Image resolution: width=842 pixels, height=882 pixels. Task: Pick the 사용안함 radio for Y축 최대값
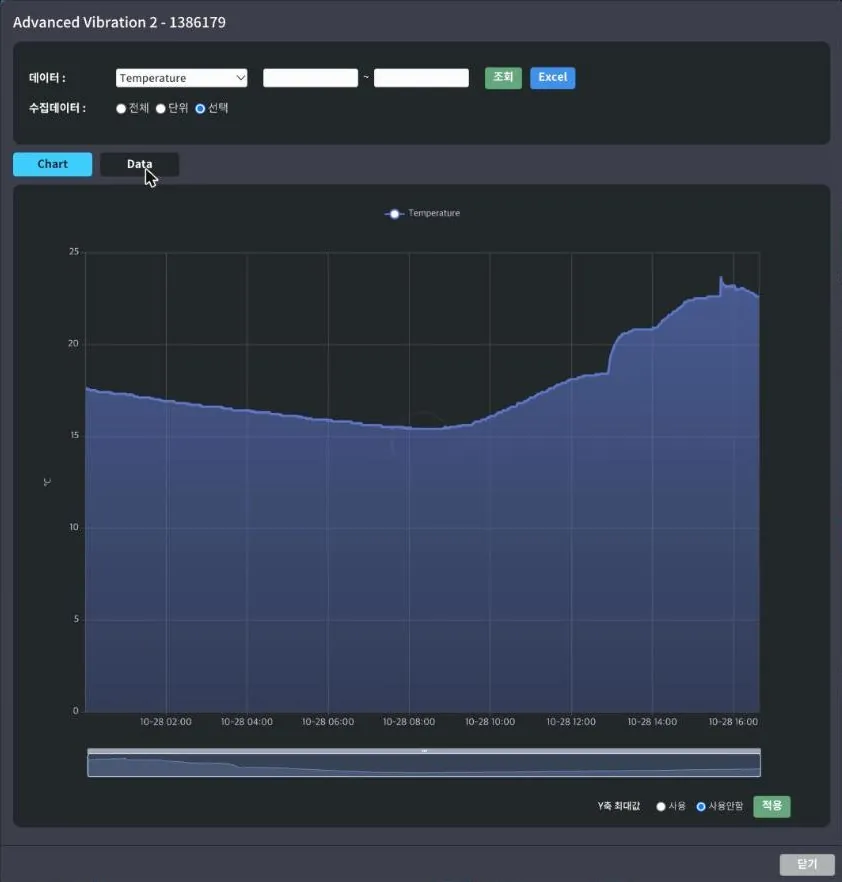(x=701, y=807)
